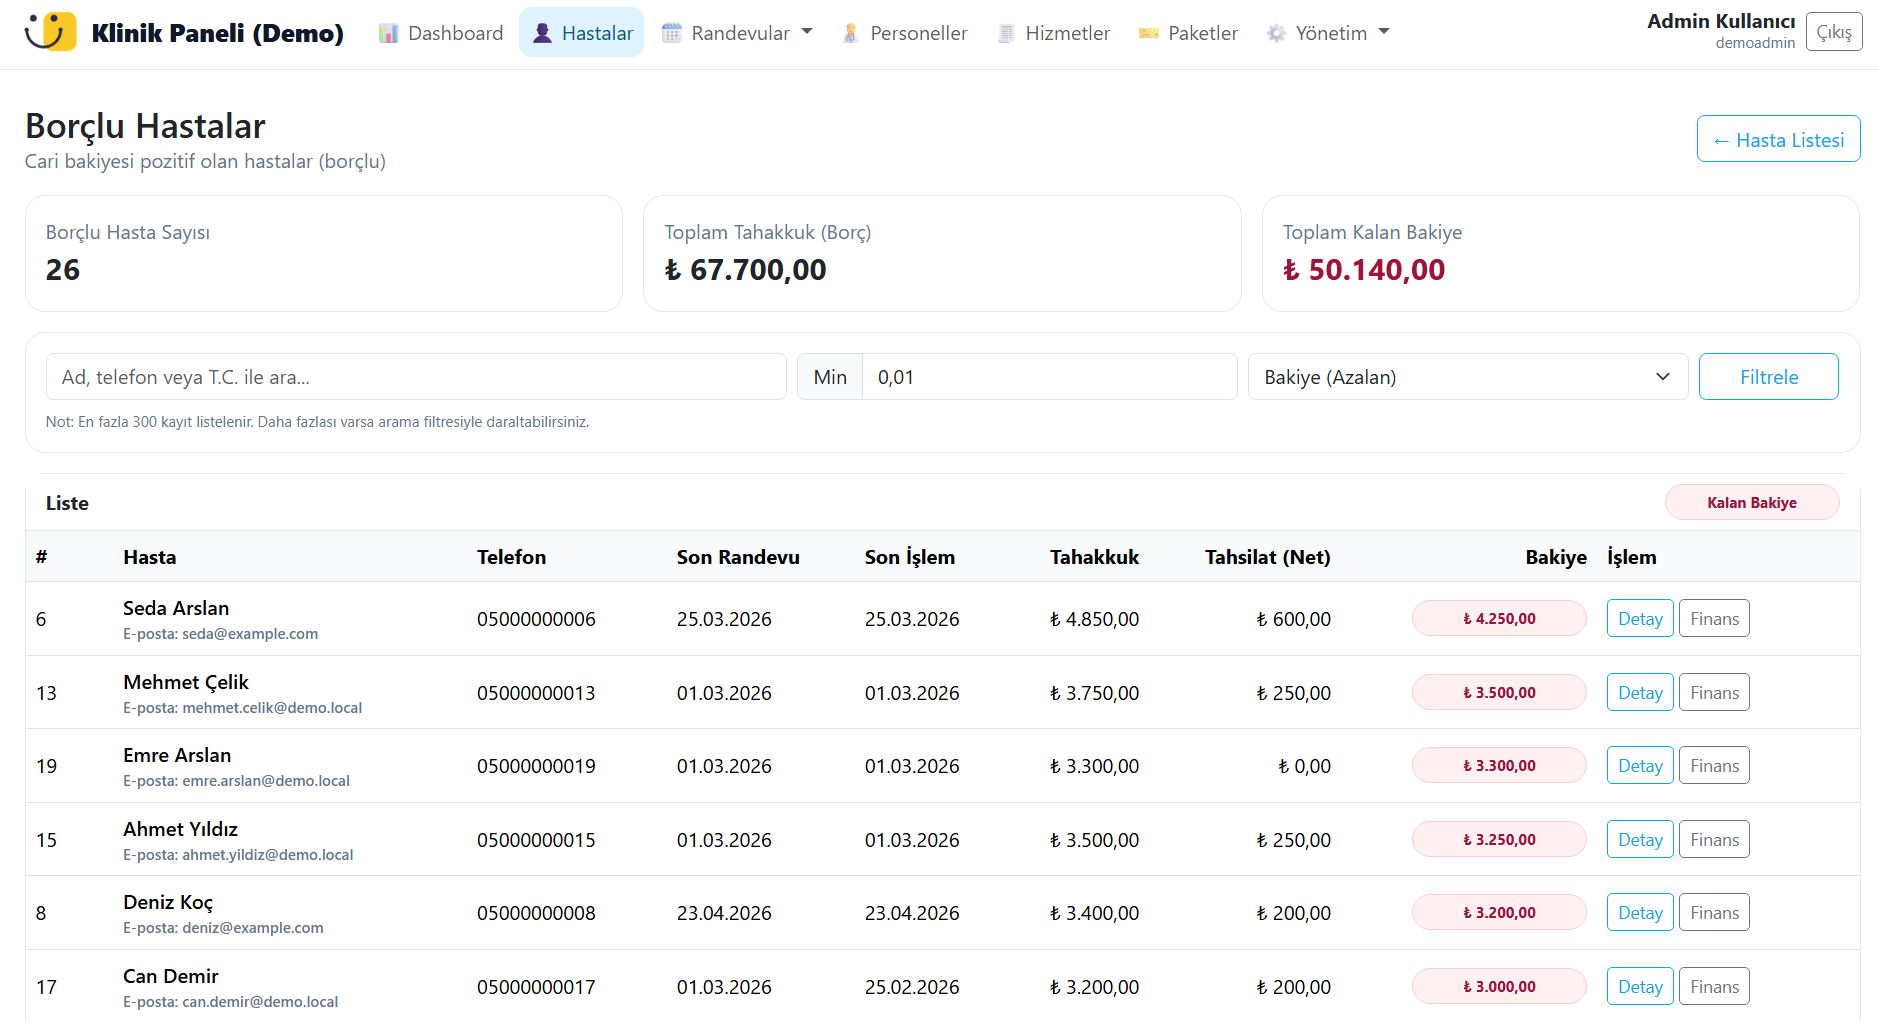
Task: Click the Paketler ticket icon
Action: (1149, 33)
